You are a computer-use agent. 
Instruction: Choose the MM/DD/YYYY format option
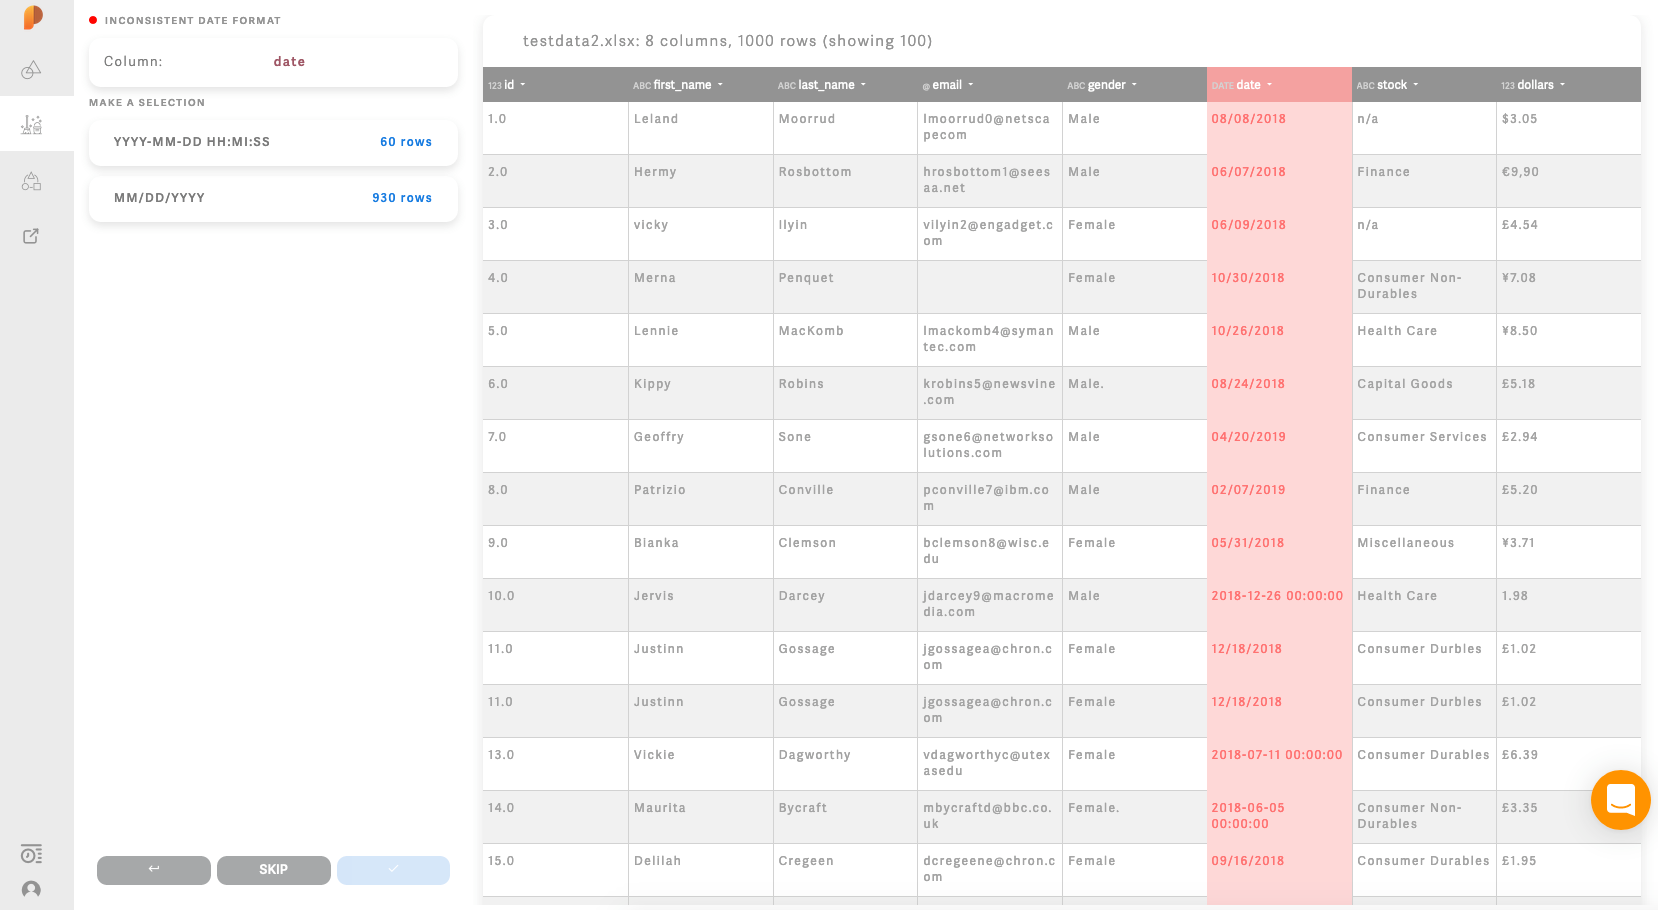273,198
